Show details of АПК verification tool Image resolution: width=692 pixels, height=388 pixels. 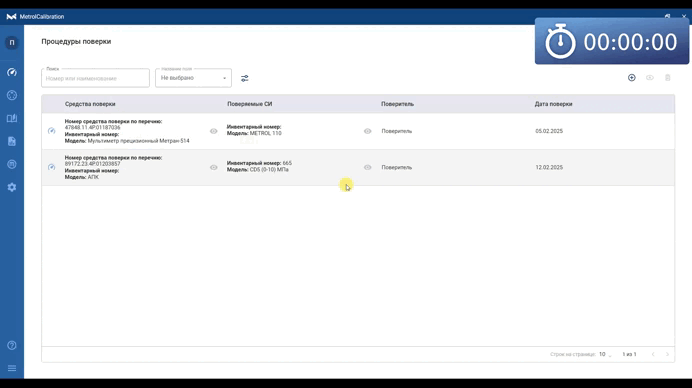point(214,167)
